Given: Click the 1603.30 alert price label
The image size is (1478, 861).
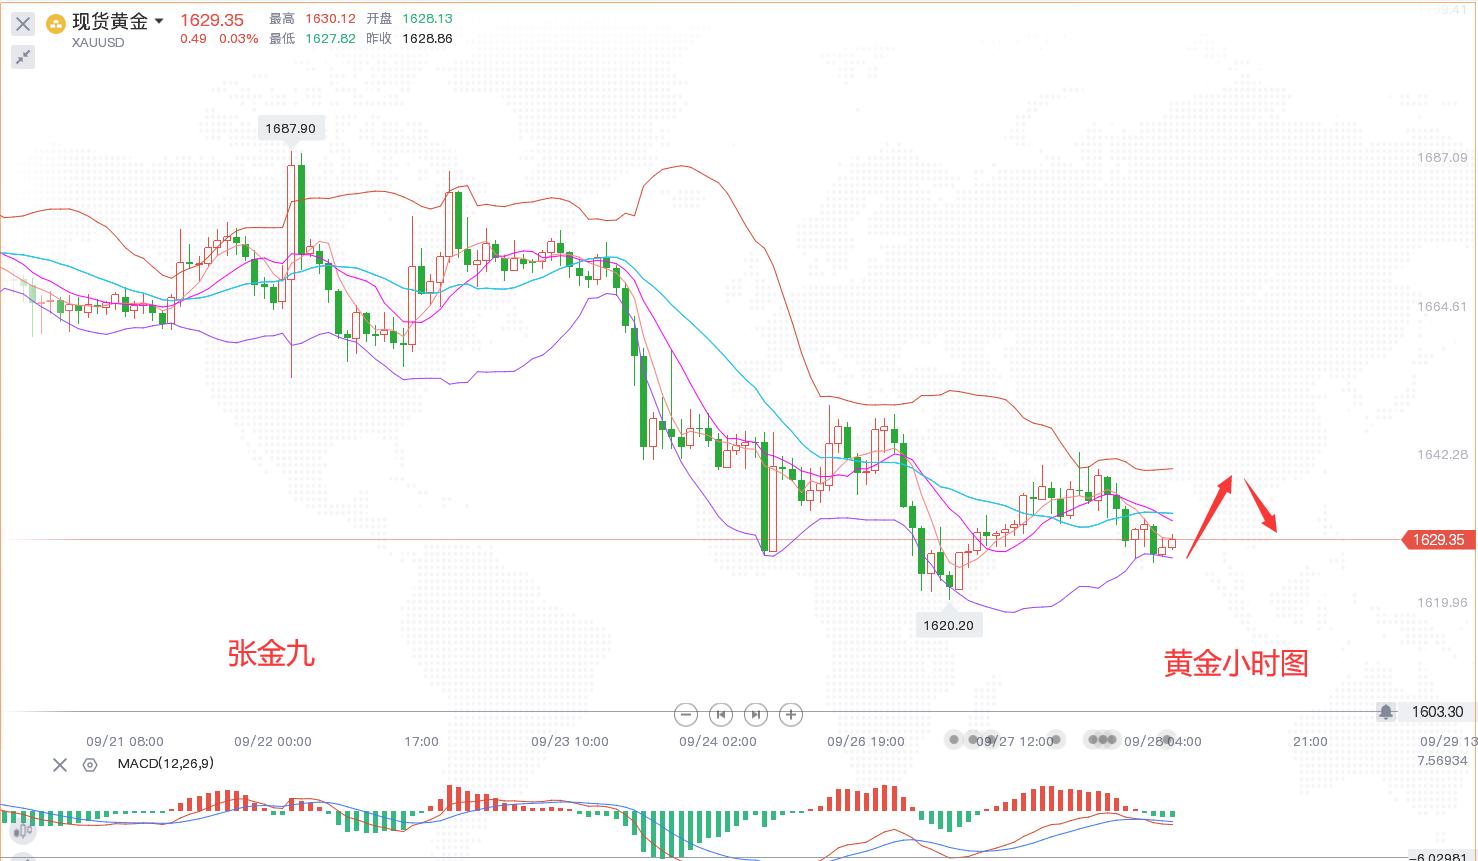Looking at the screenshot, I should tap(1437, 712).
